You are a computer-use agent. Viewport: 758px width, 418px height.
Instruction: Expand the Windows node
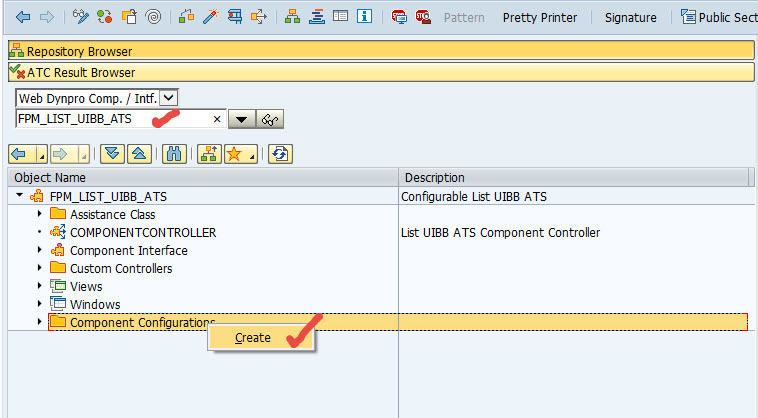click(x=40, y=303)
